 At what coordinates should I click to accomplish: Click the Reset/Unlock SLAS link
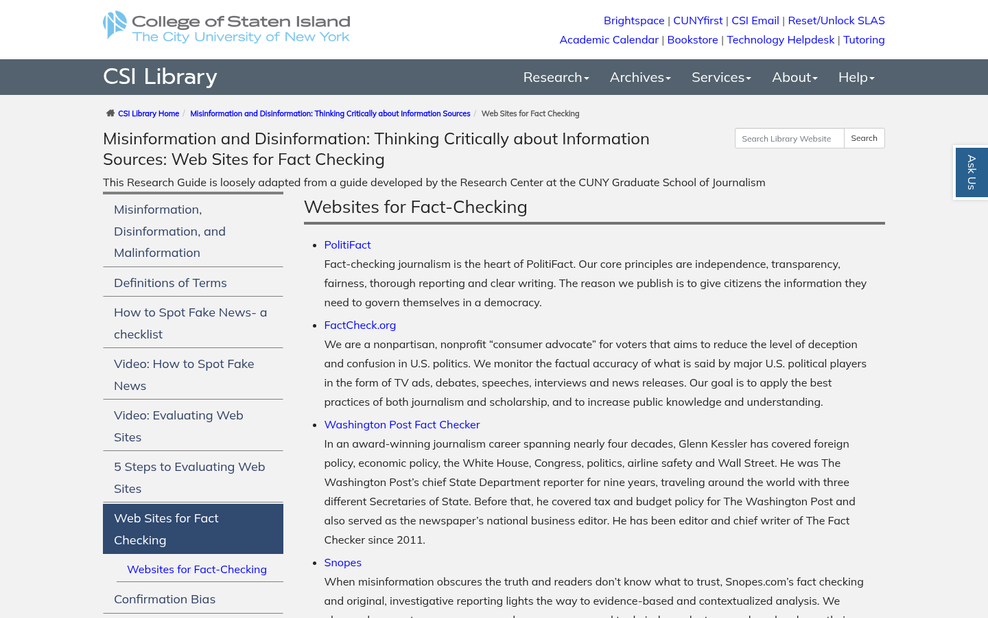click(x=836, y=21)
